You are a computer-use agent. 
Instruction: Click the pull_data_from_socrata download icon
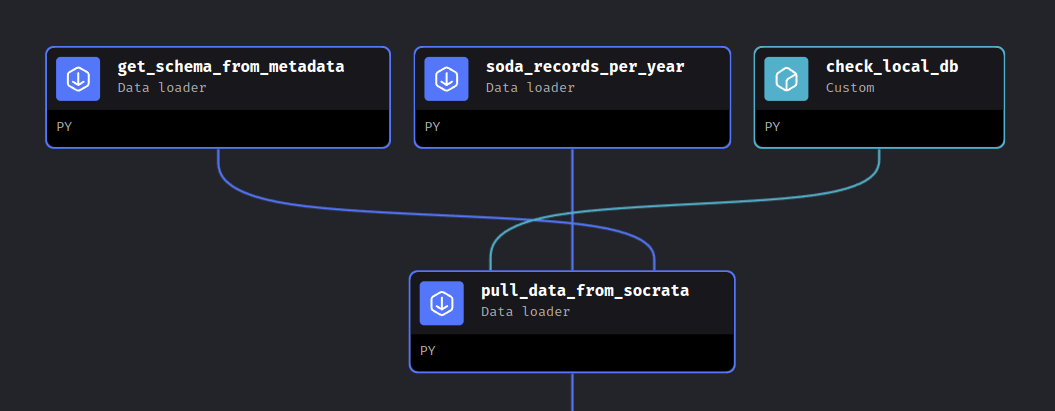tap(441, 303)
